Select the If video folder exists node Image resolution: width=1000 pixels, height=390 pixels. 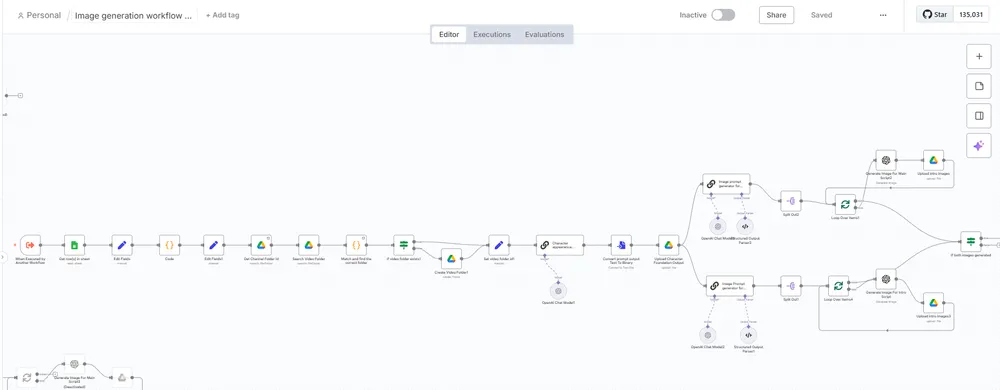click(403, 245)
